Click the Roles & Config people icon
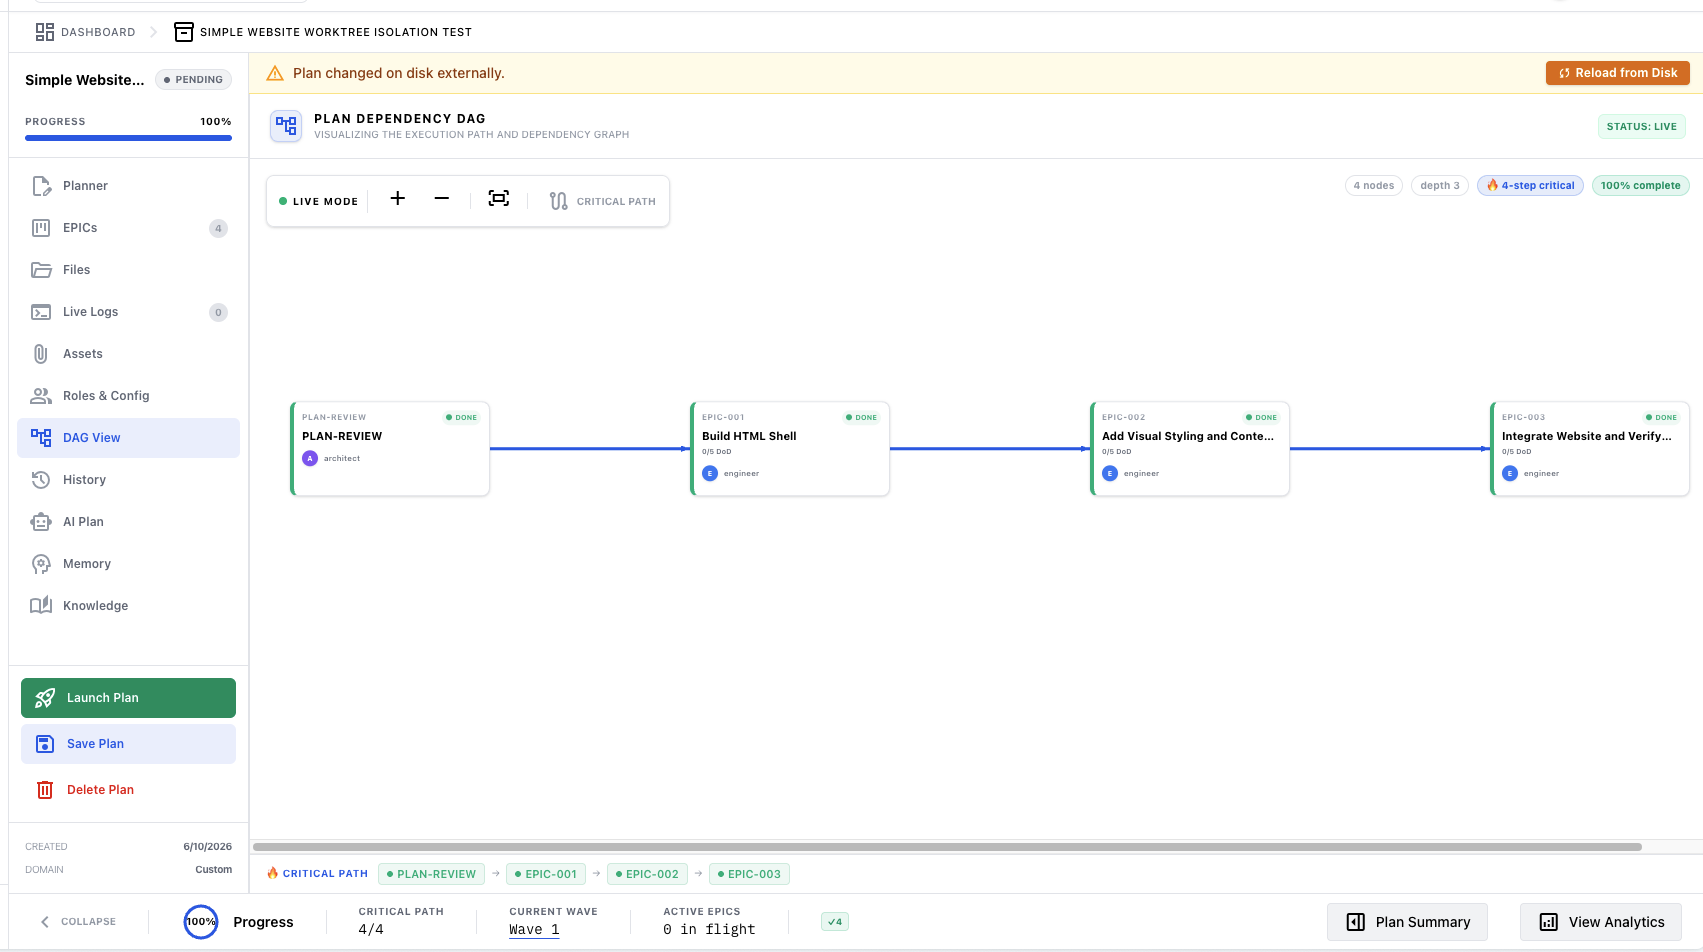Image resolution: width=1703 pixels, height=952 pixels. click(41, 396)
